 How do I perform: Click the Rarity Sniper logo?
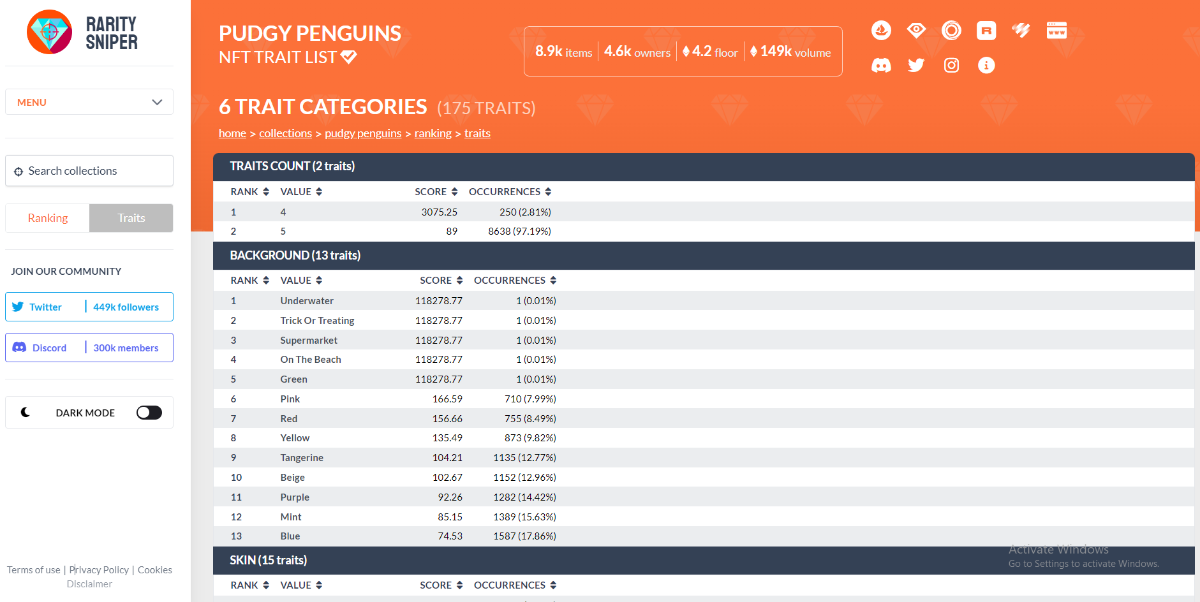(84, 32)
